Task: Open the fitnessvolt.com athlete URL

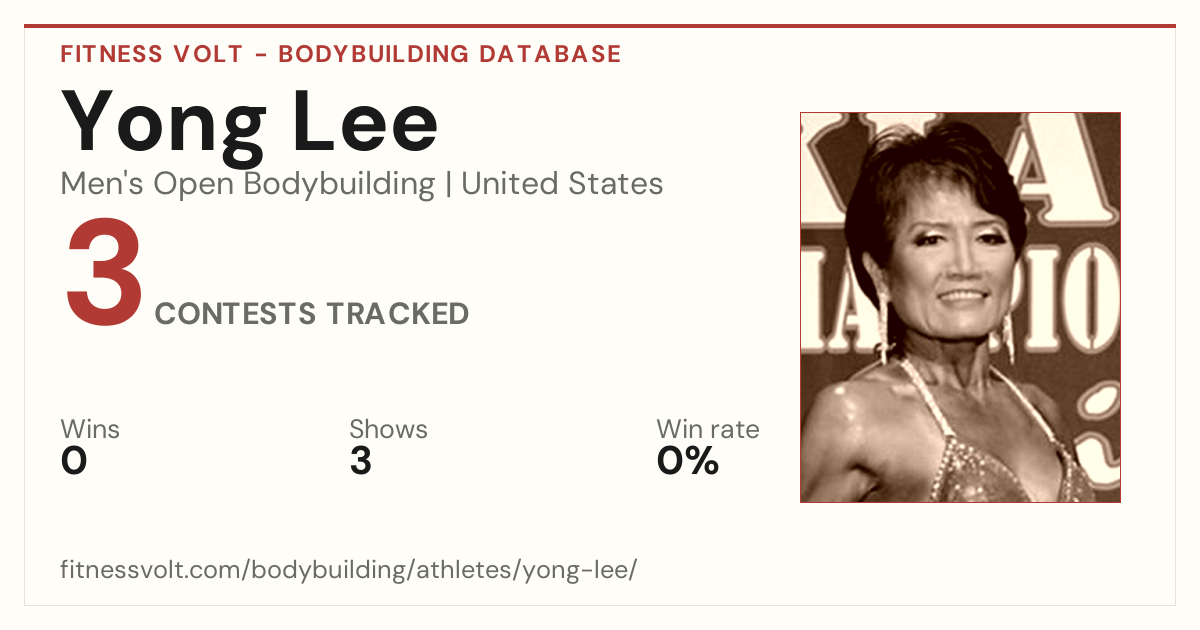Action: 349,571
